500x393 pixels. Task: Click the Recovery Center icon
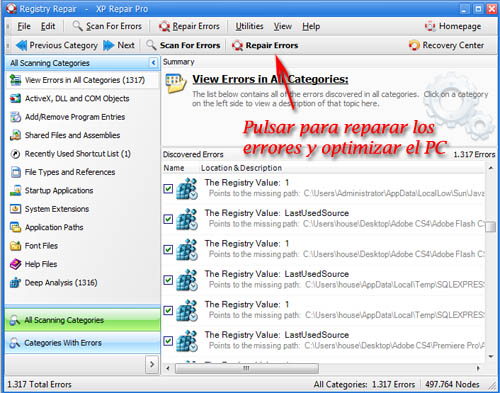coord(414,45)
